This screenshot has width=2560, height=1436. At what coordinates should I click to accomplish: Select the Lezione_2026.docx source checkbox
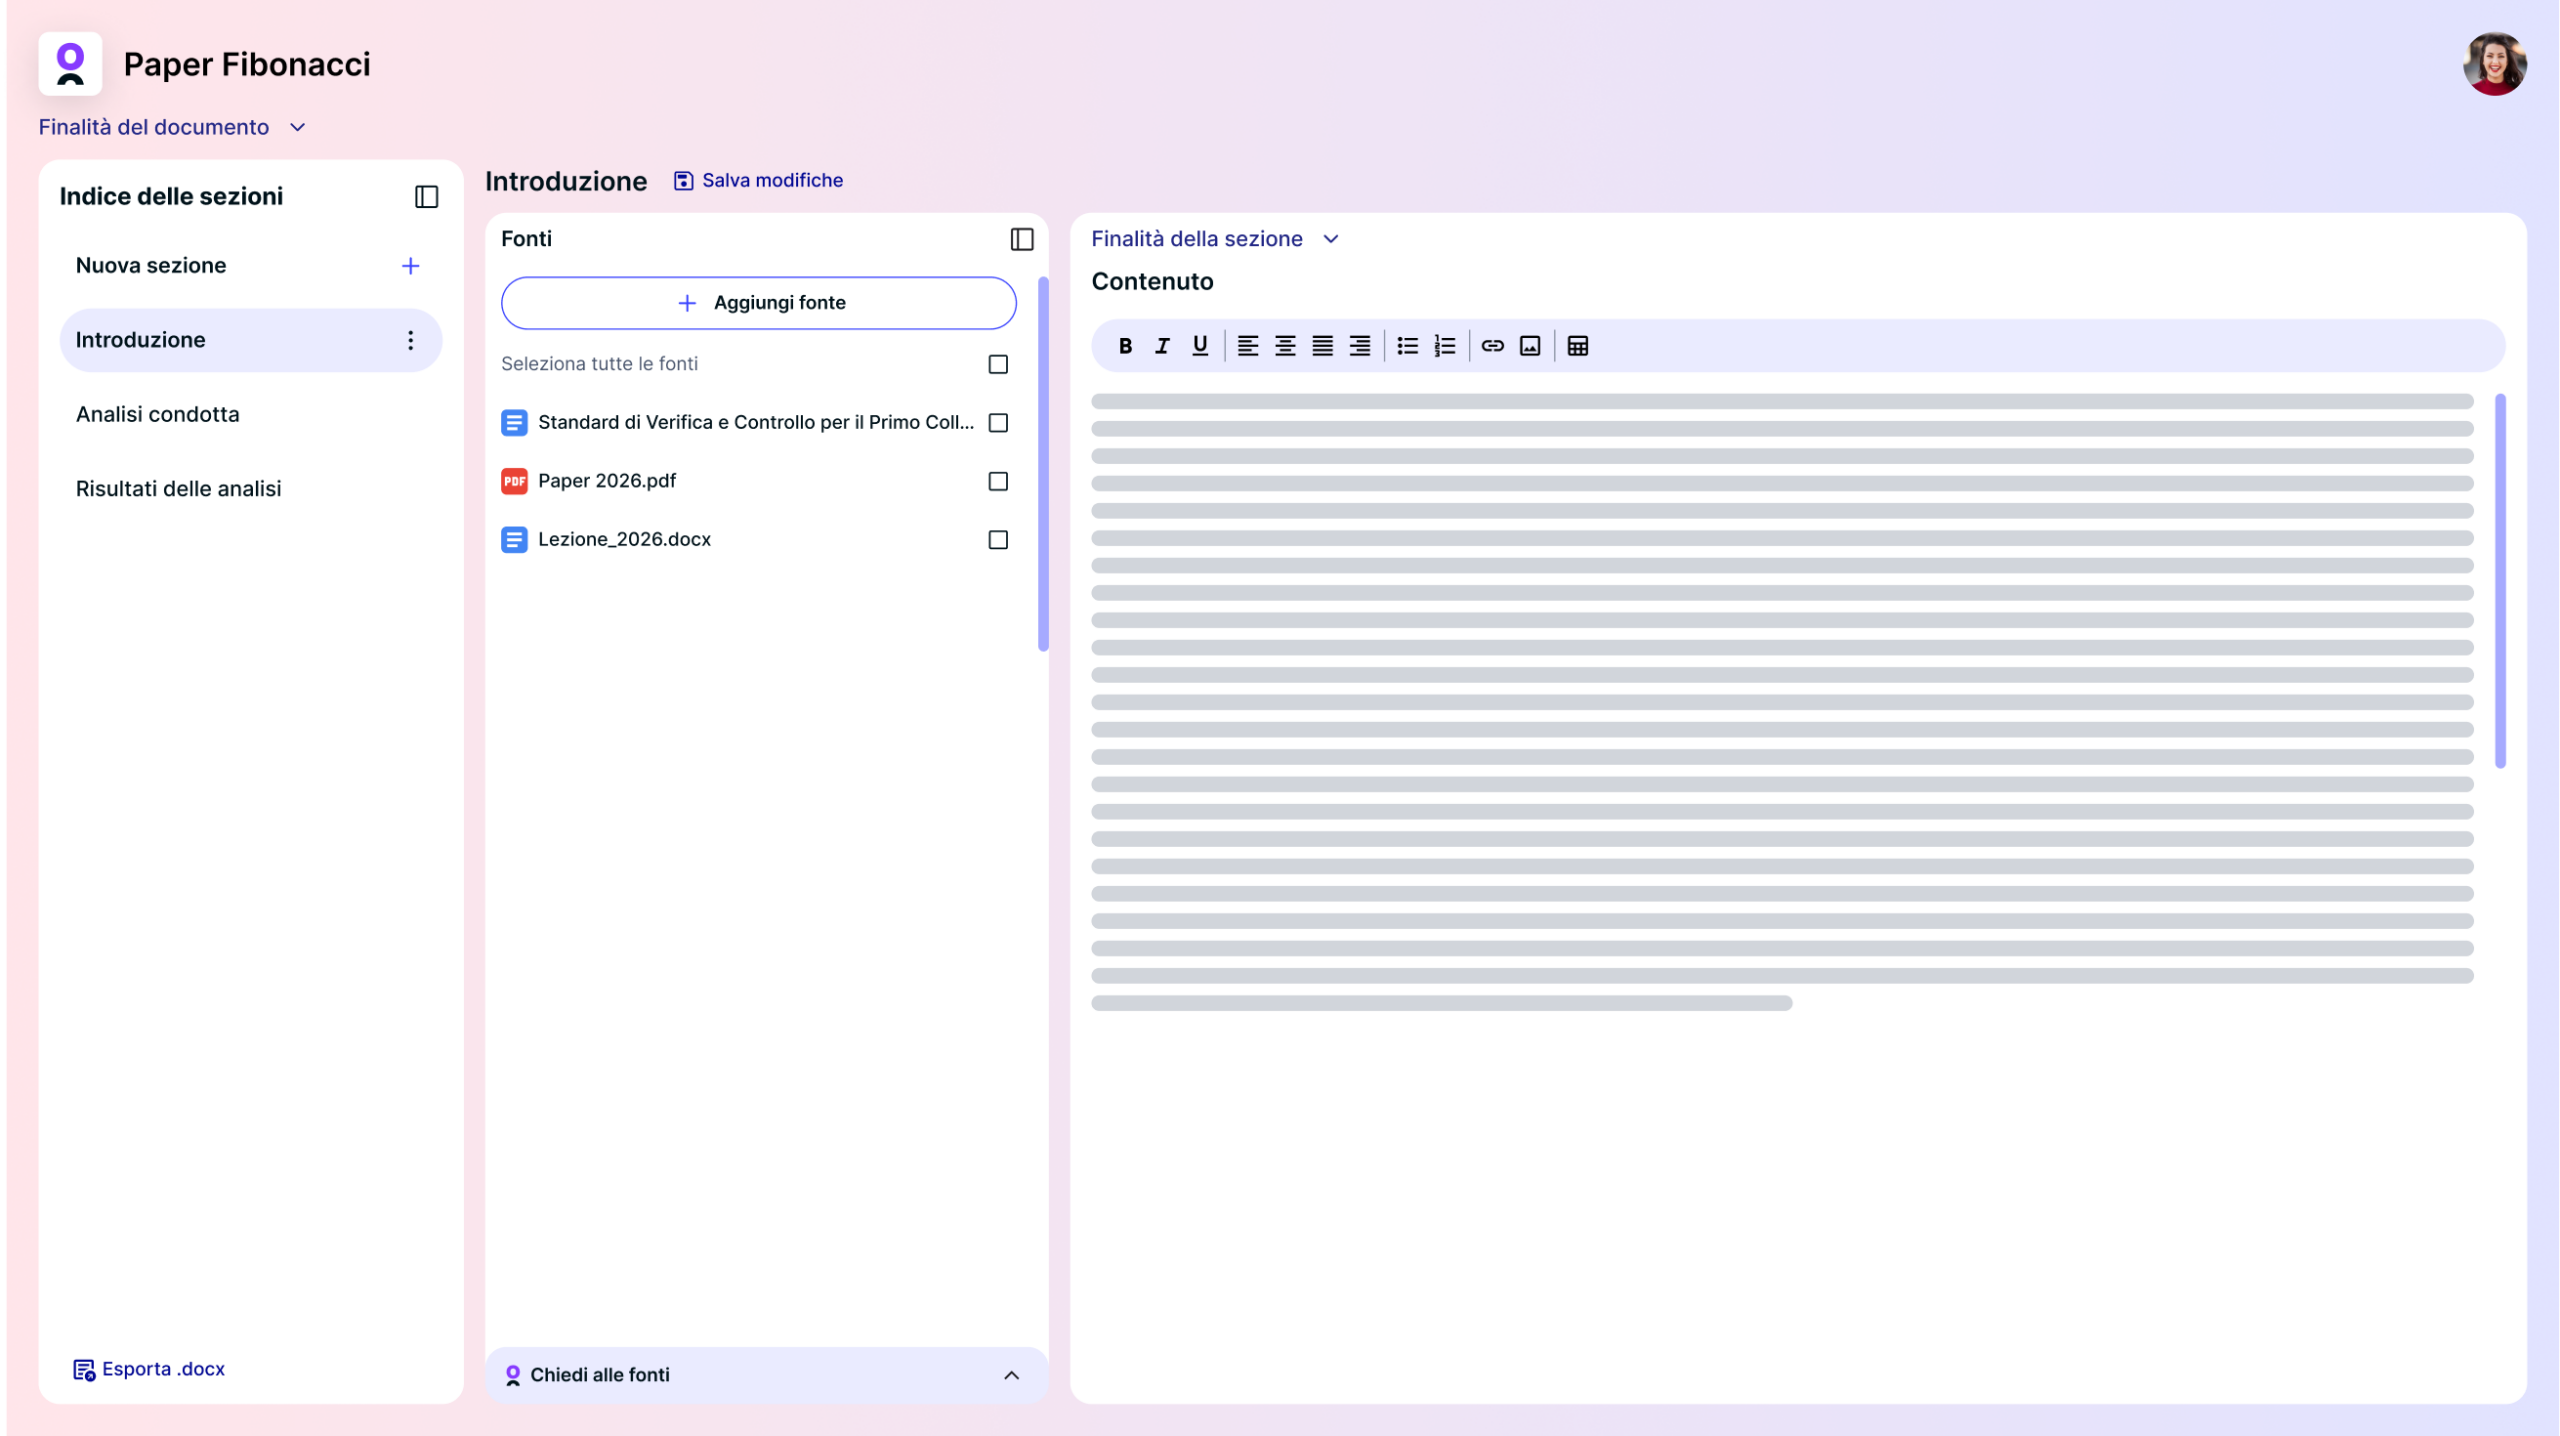[997, 540]
